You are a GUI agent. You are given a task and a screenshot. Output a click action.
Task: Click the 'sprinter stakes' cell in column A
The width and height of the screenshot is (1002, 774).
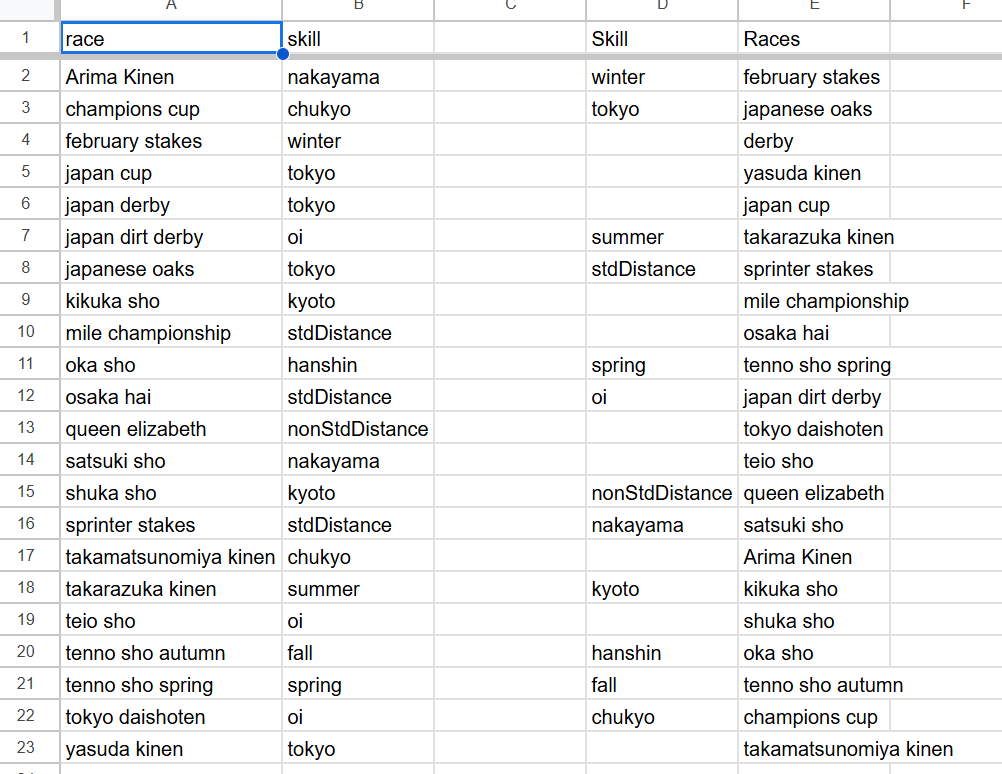(171, 524)
